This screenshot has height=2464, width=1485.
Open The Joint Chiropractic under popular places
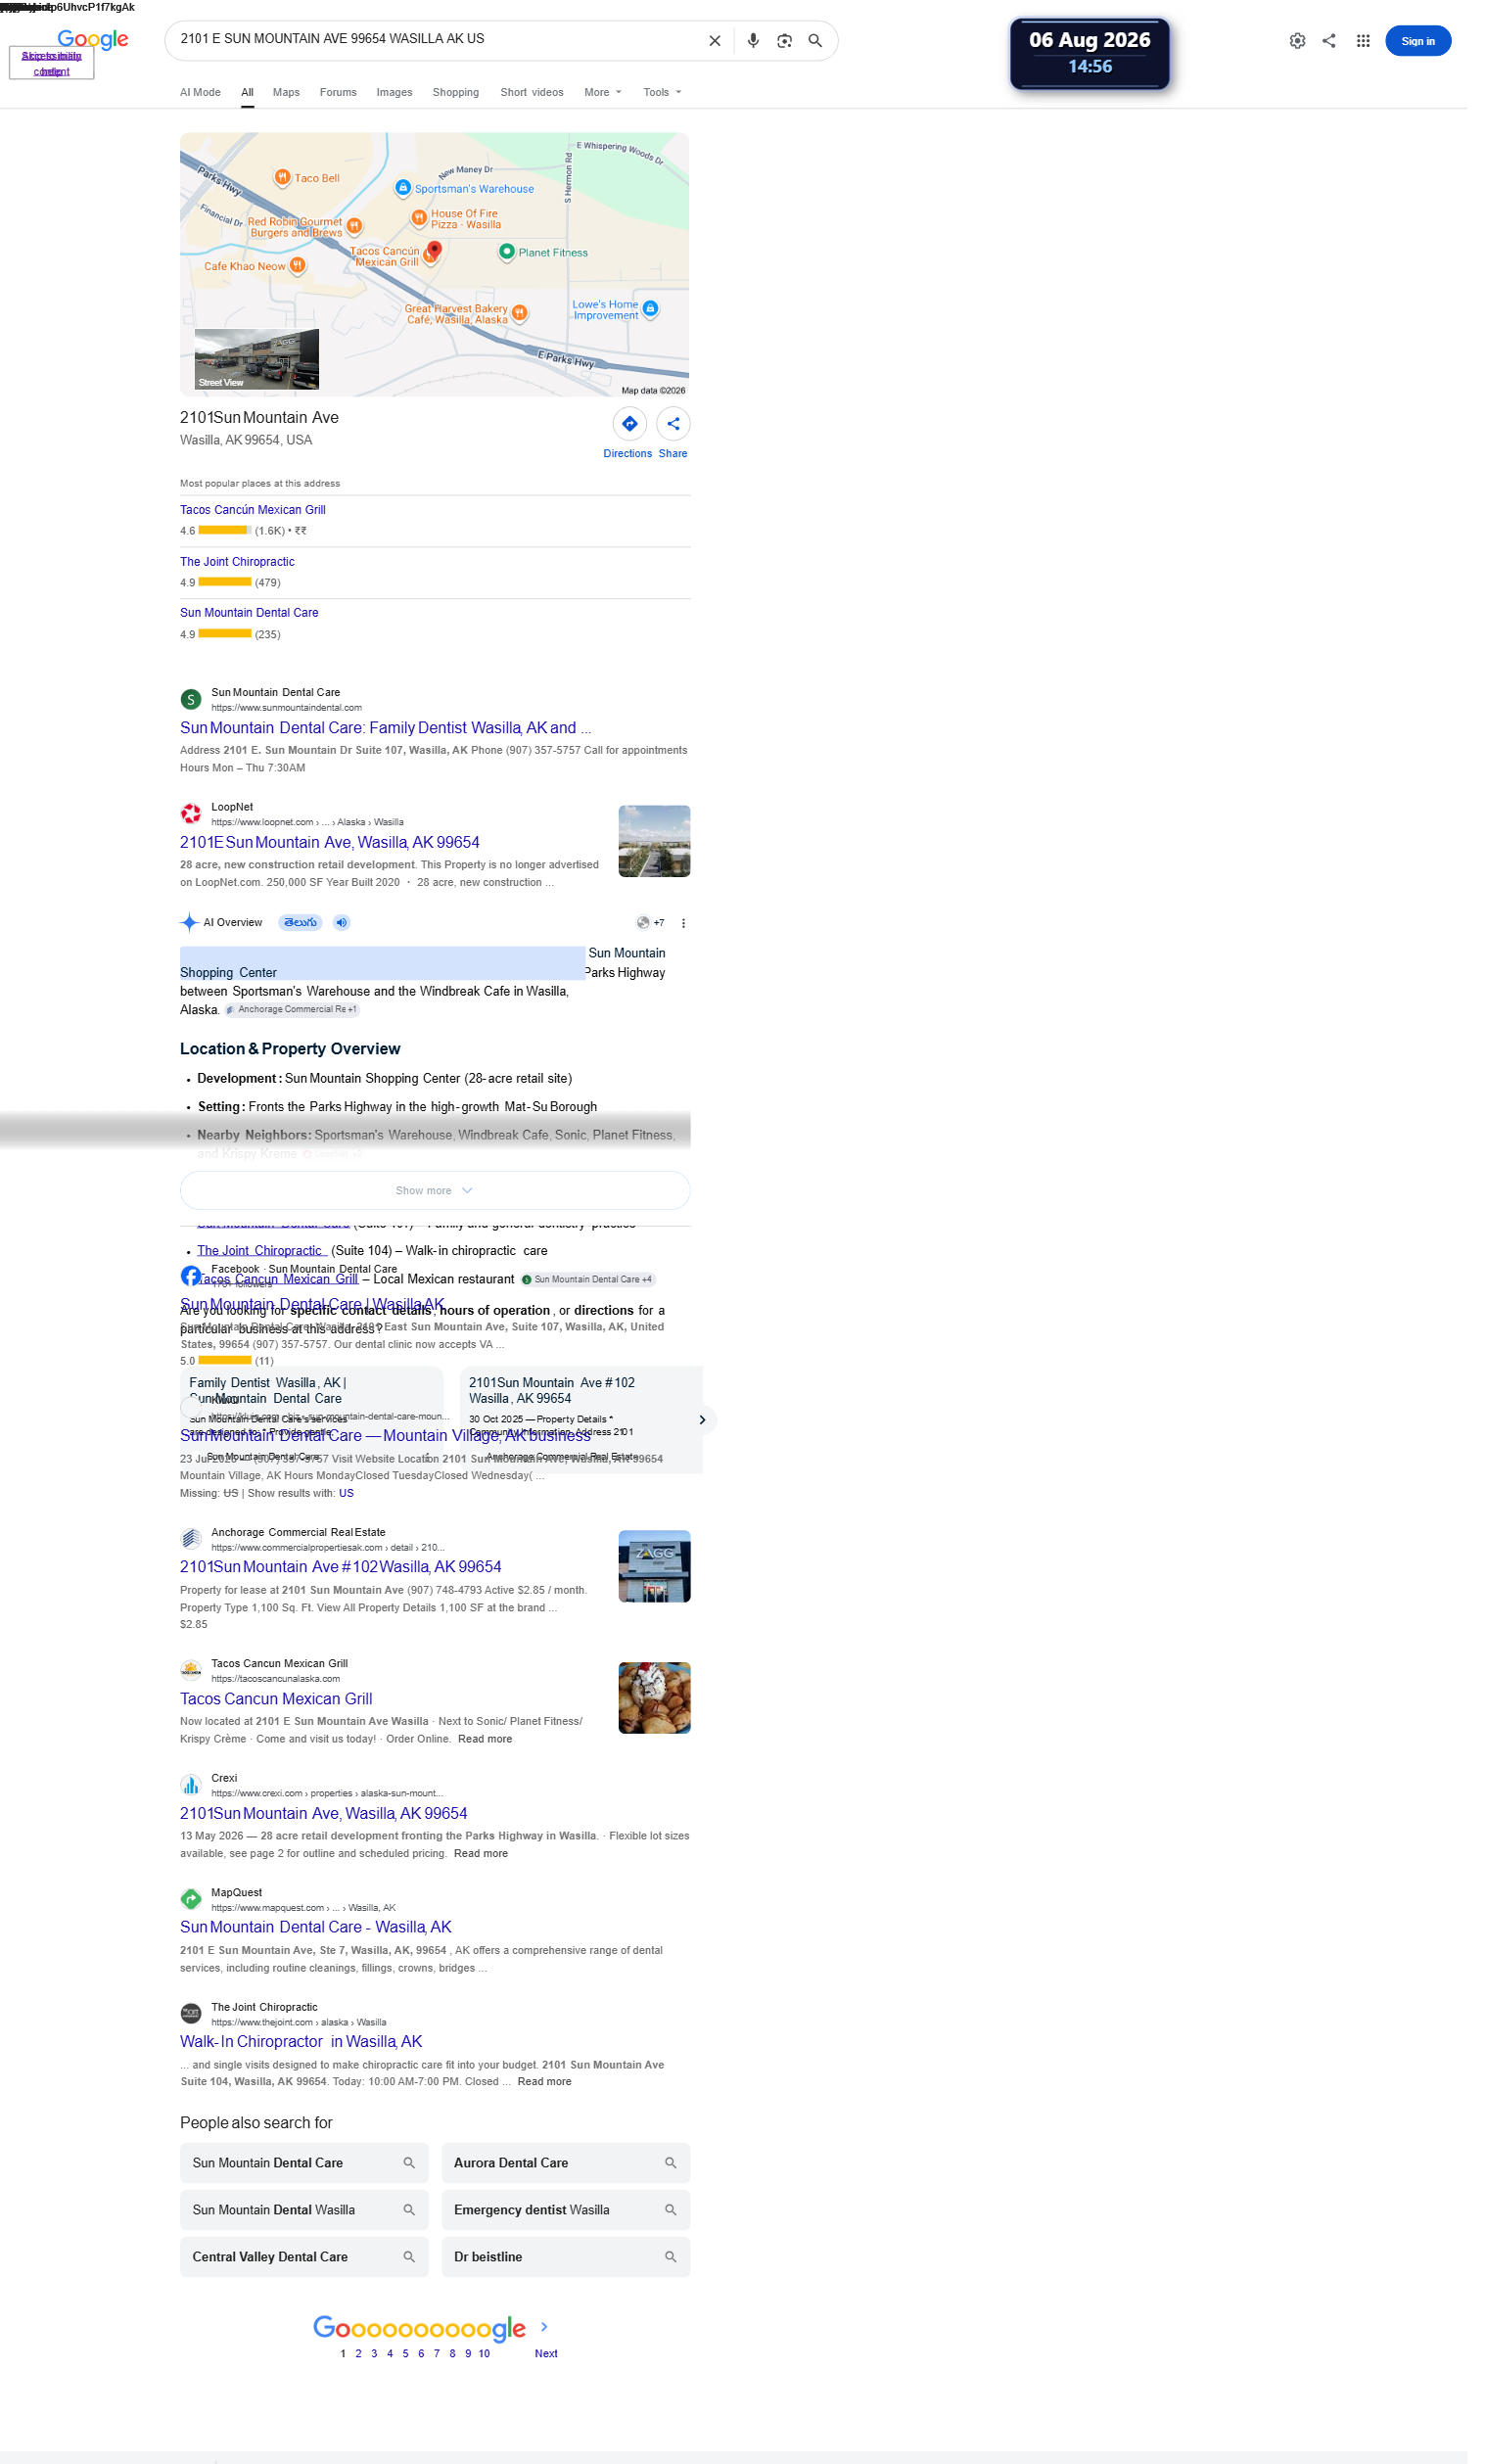pyautogui.click(x=237, y=562)
